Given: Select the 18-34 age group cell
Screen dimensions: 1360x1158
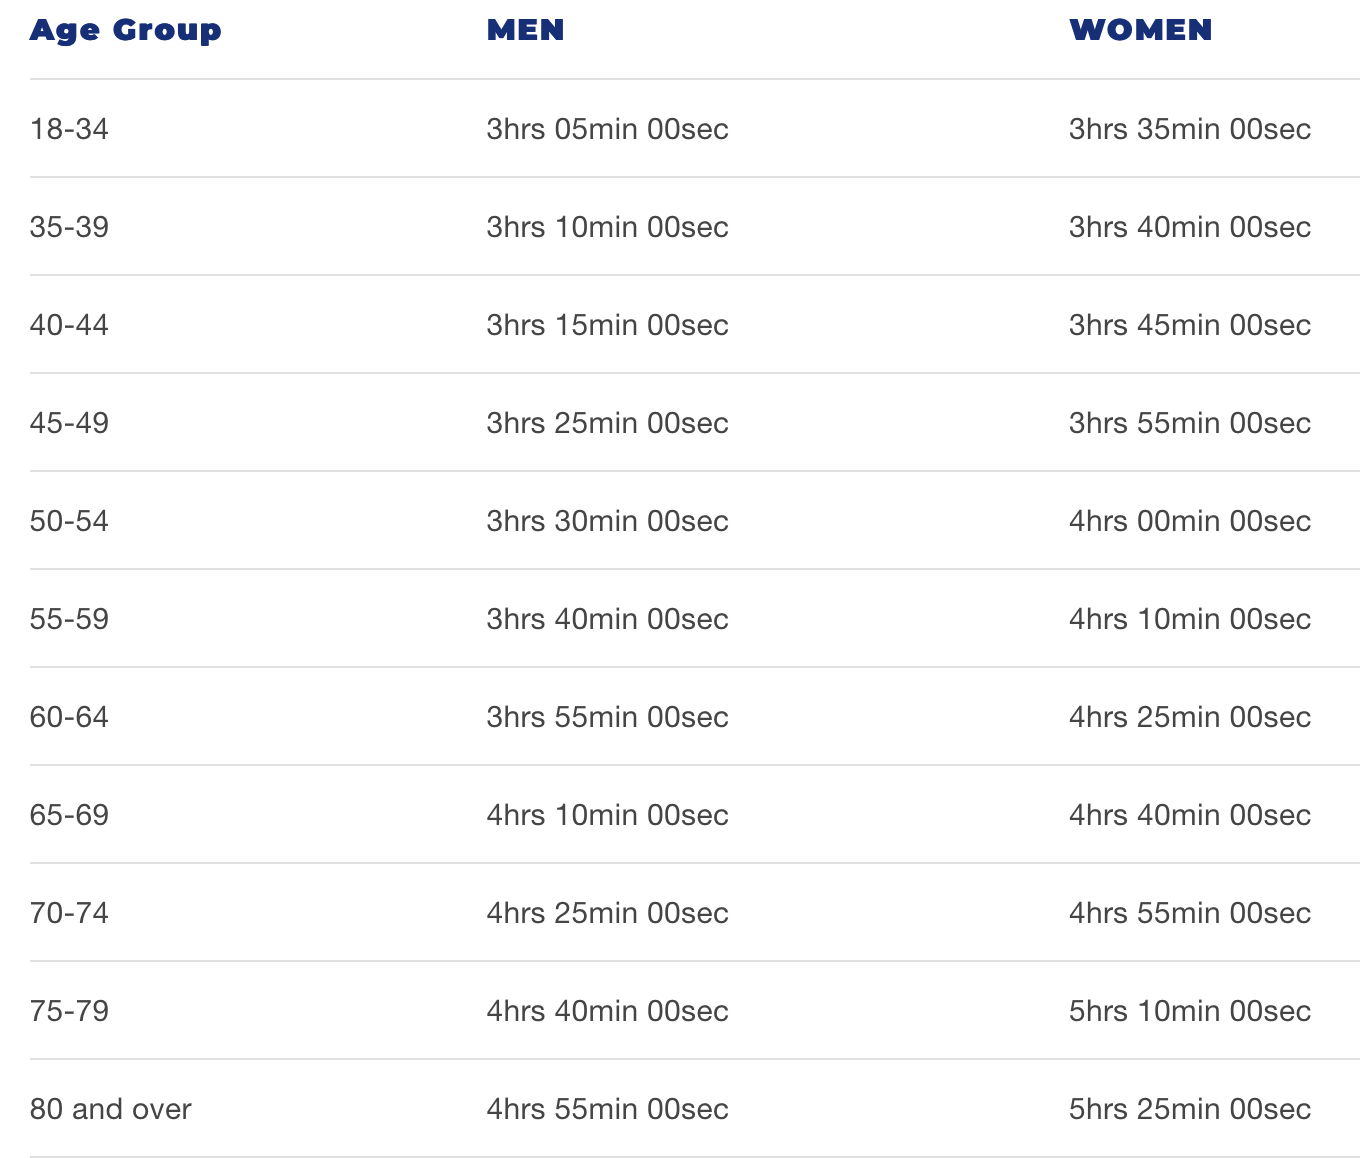Looking at the screenshot, I should coord(69,129).
